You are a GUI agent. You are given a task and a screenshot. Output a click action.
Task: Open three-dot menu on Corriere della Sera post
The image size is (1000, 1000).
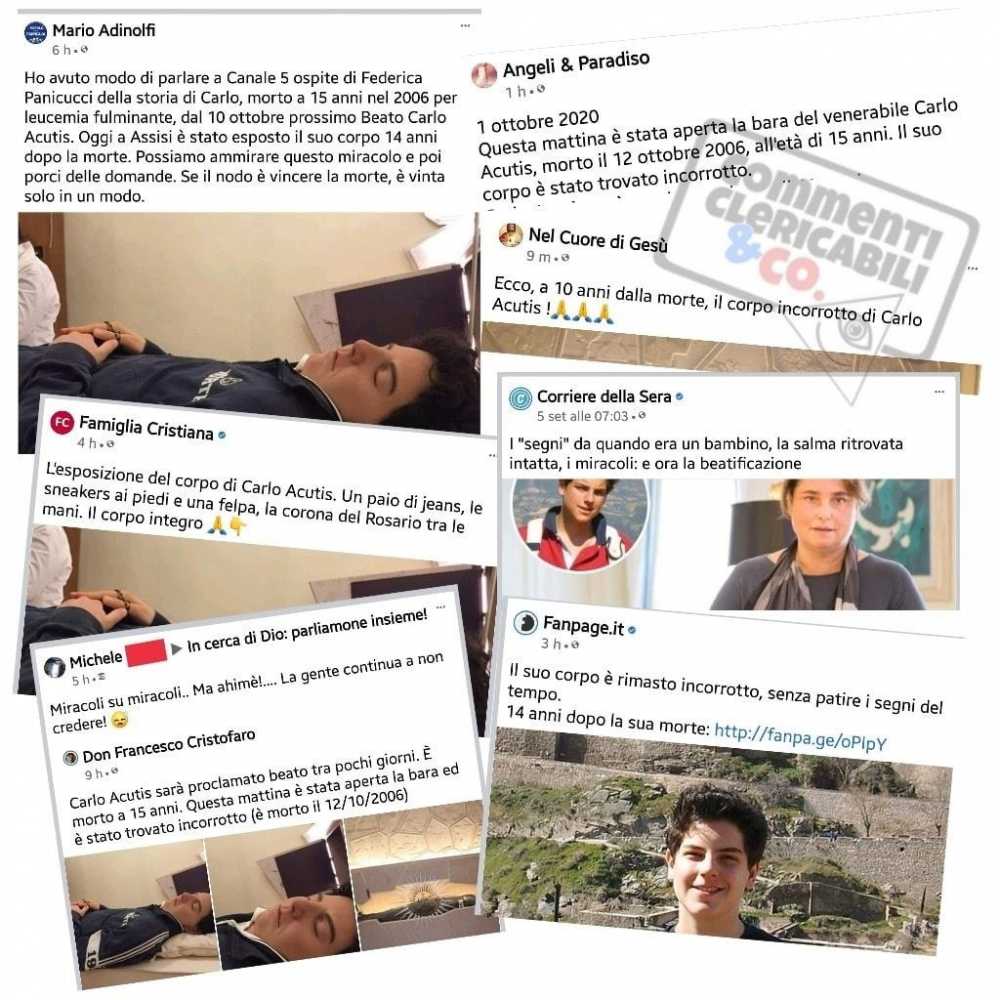tap(939, 392)
